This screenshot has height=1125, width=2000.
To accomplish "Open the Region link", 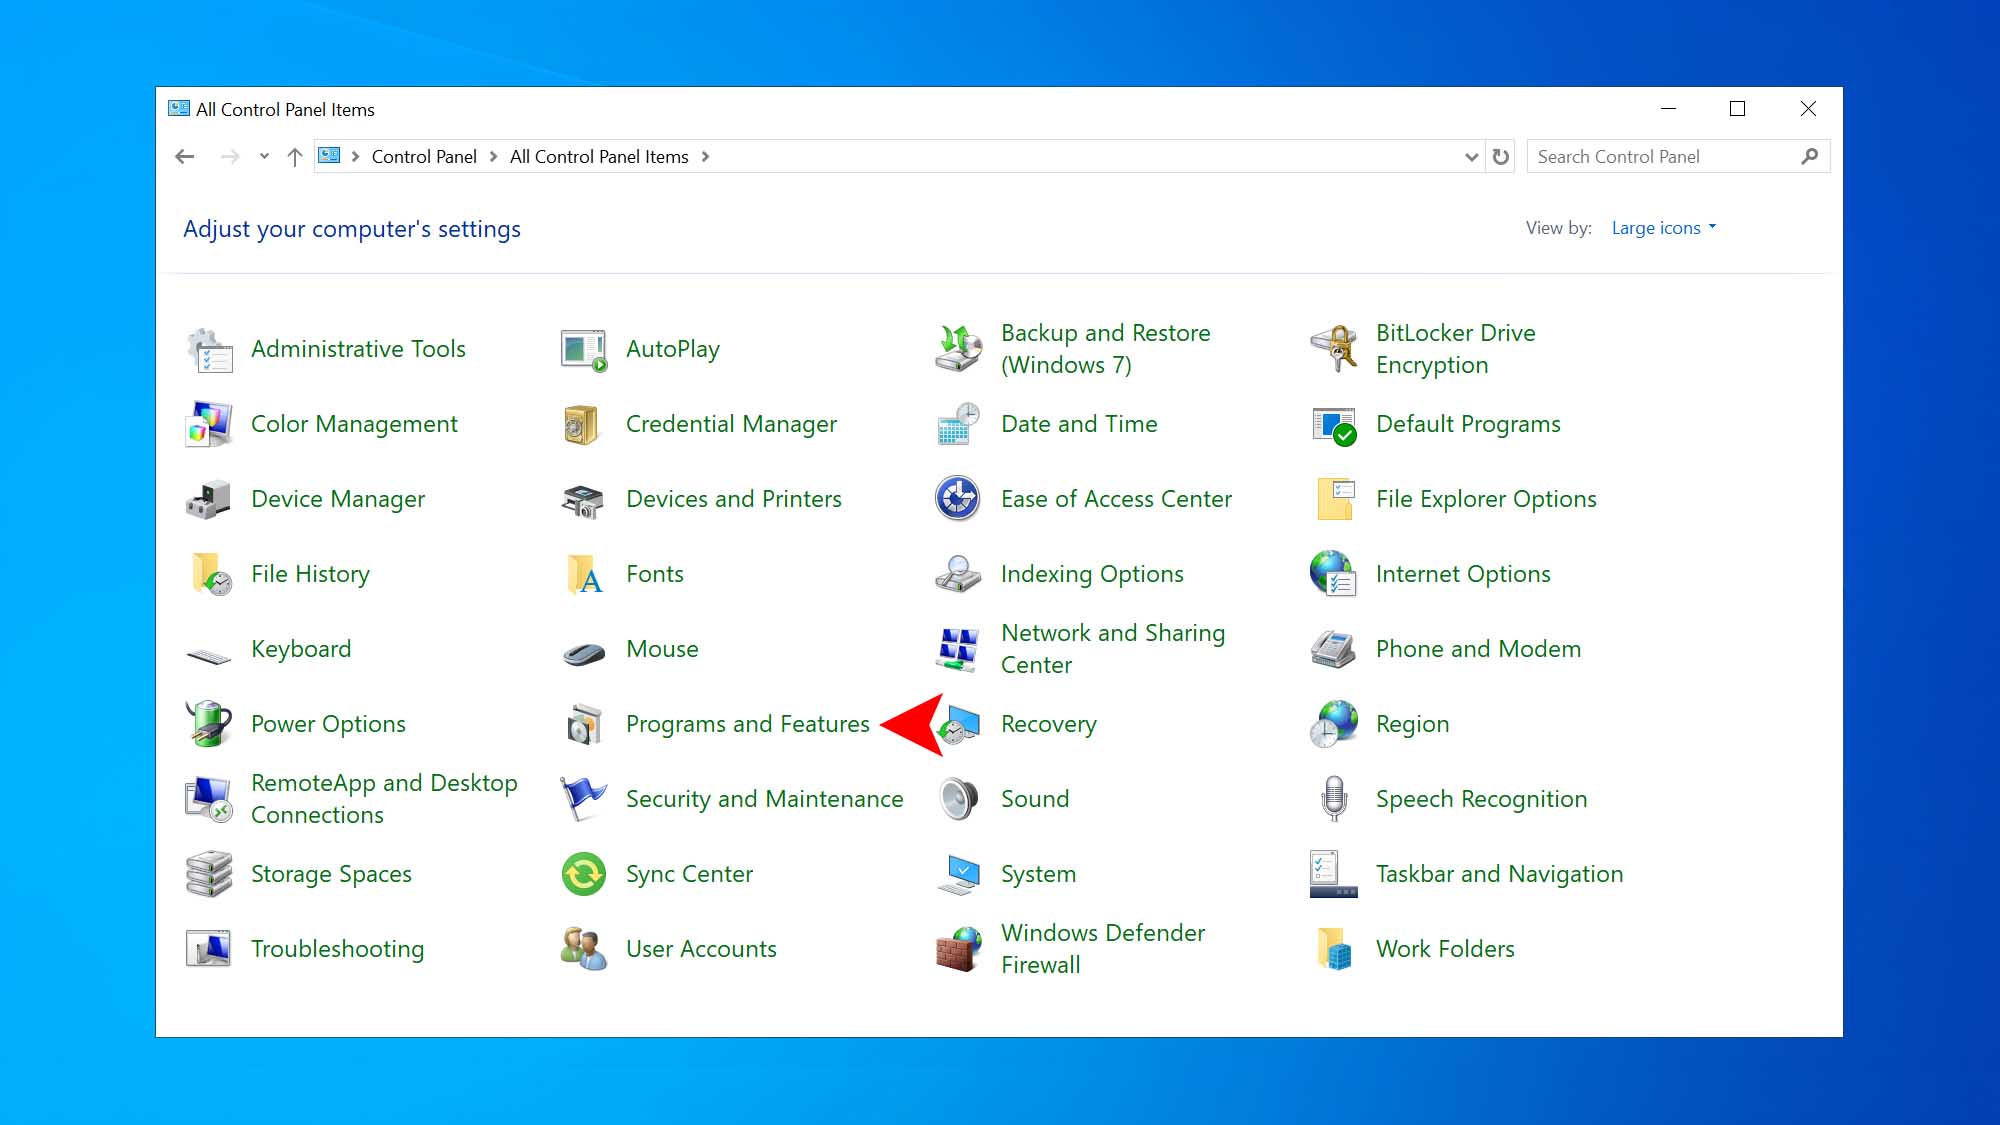I will click(1412, 724).
